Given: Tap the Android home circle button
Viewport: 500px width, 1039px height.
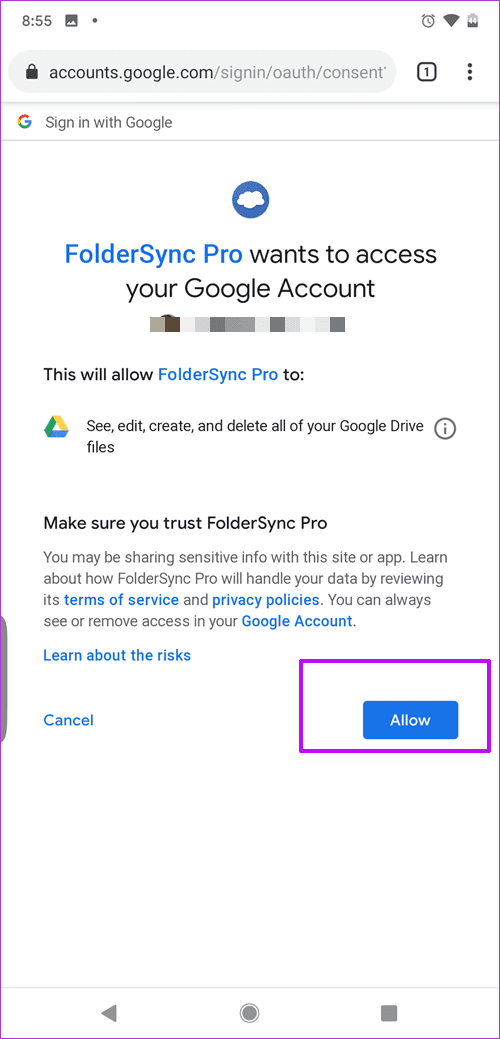Looking at the screenshot, I should (250, 1012).
